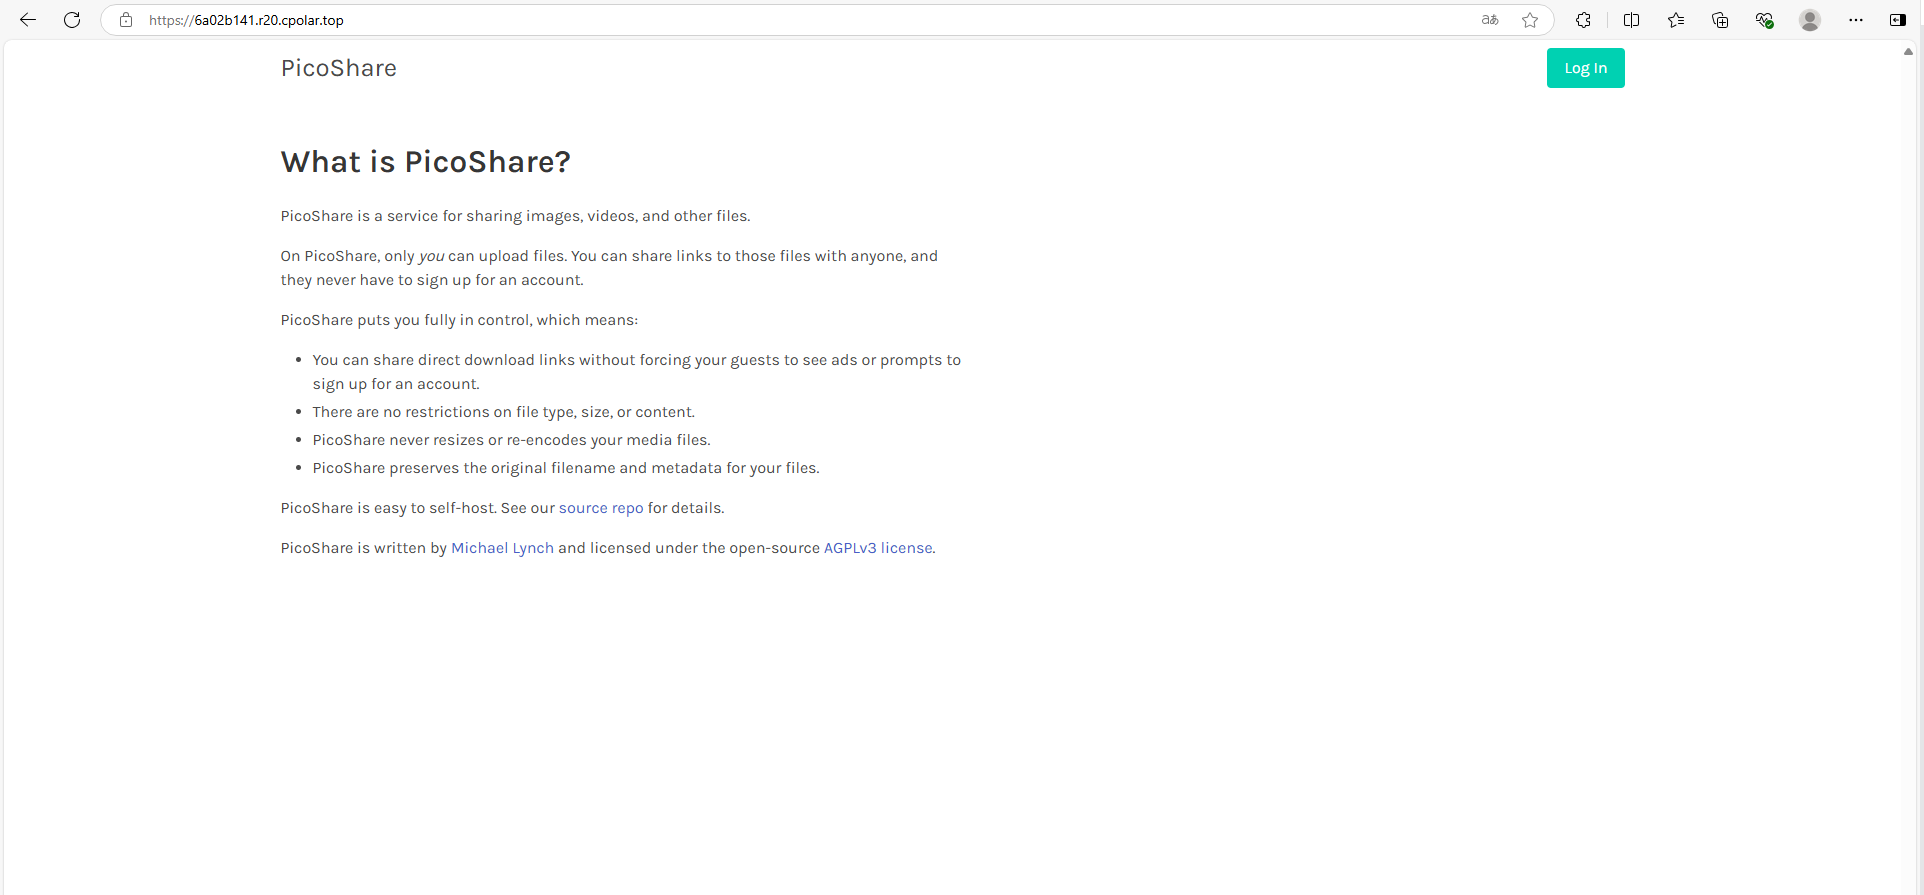
Task: Open the Collections panel
Action: [x=1720, y=20]
